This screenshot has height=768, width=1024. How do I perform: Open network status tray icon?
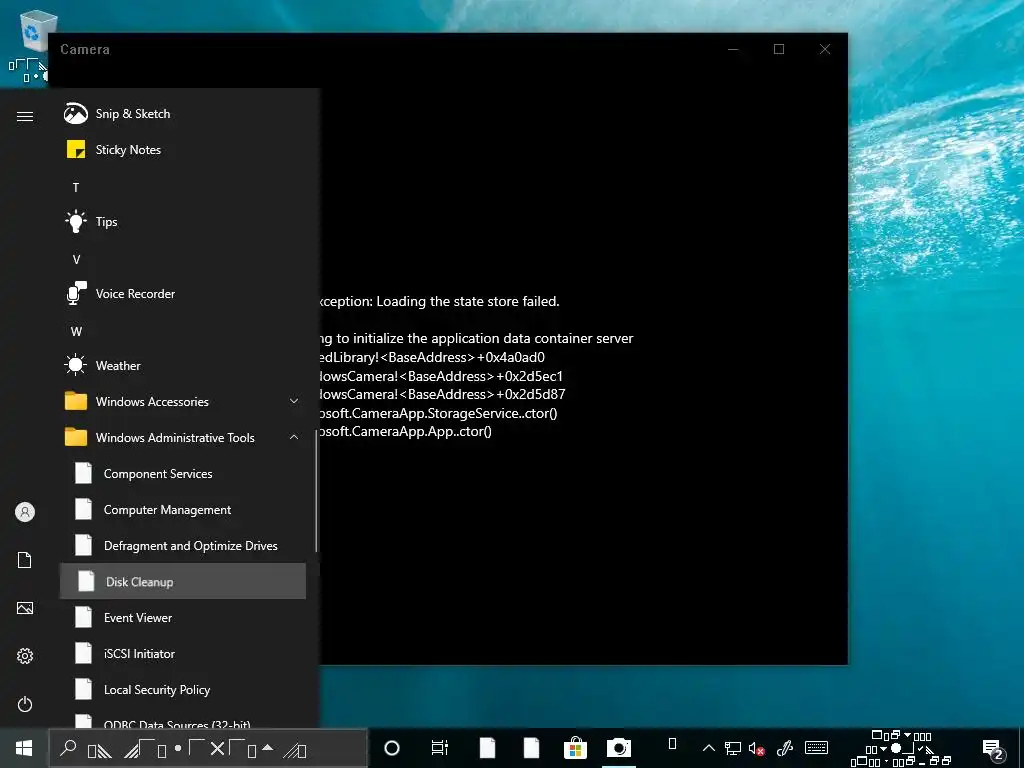(733, 748)
